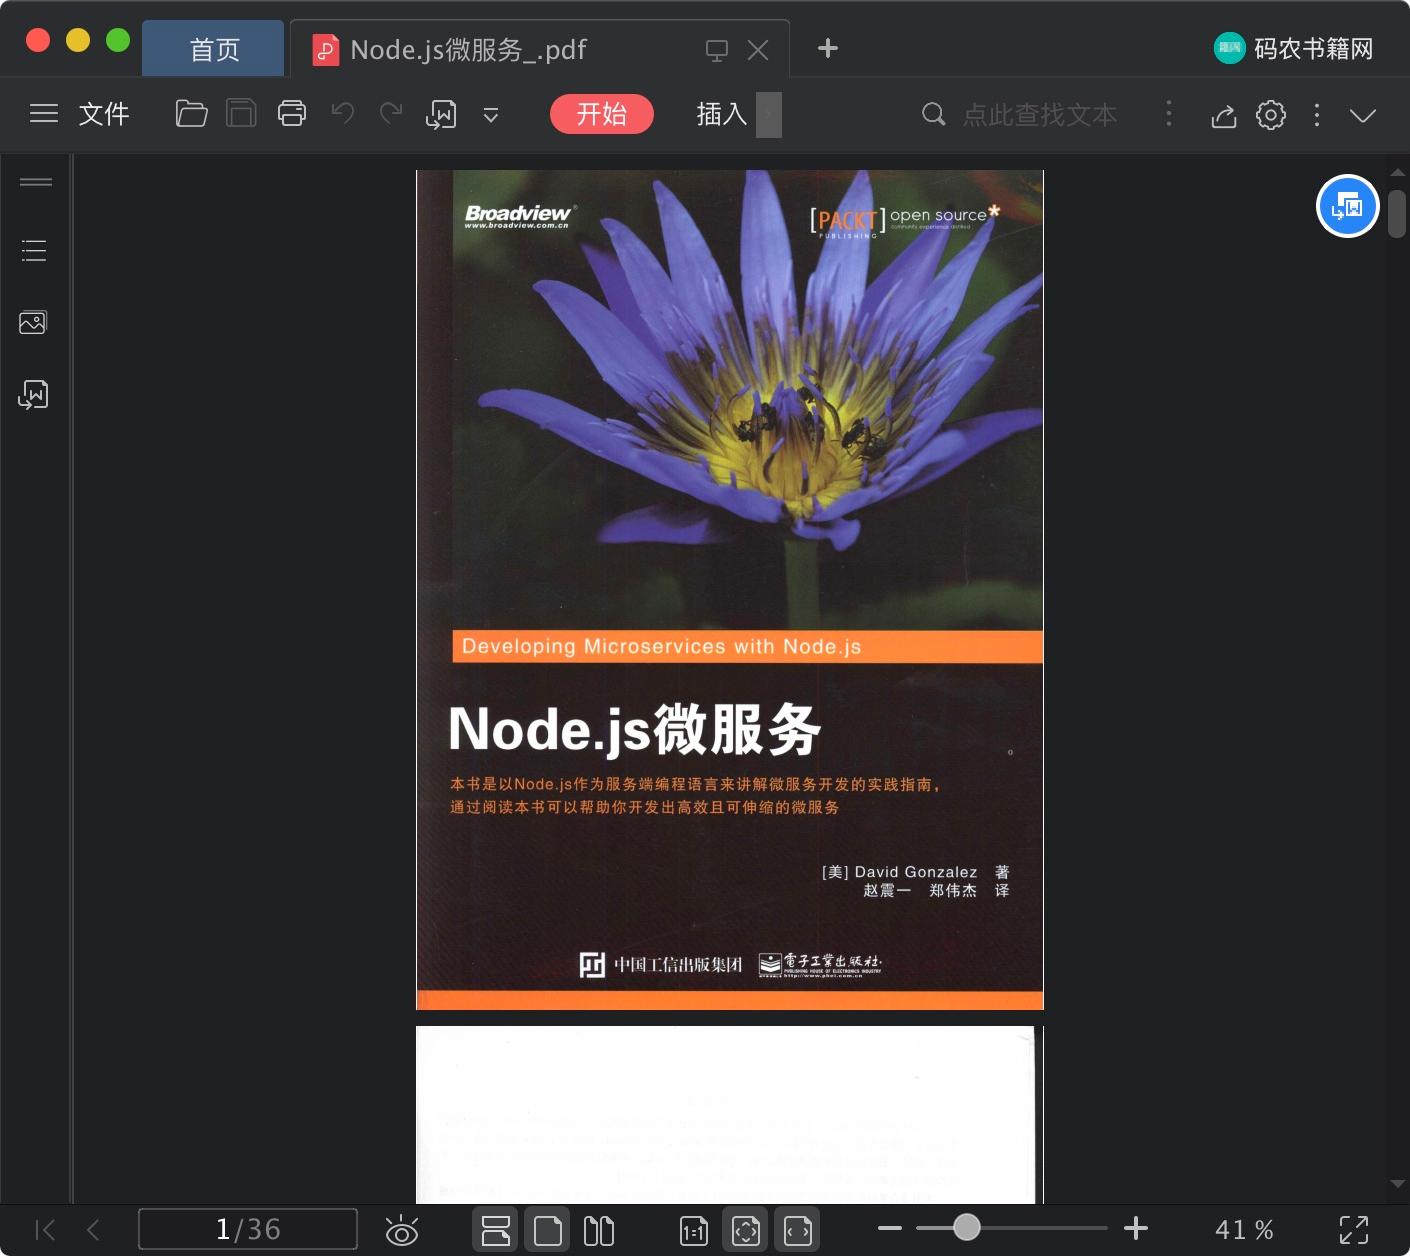Click the scroll up arrow
The image size is (1410, 1256).
click(1397, 172)
